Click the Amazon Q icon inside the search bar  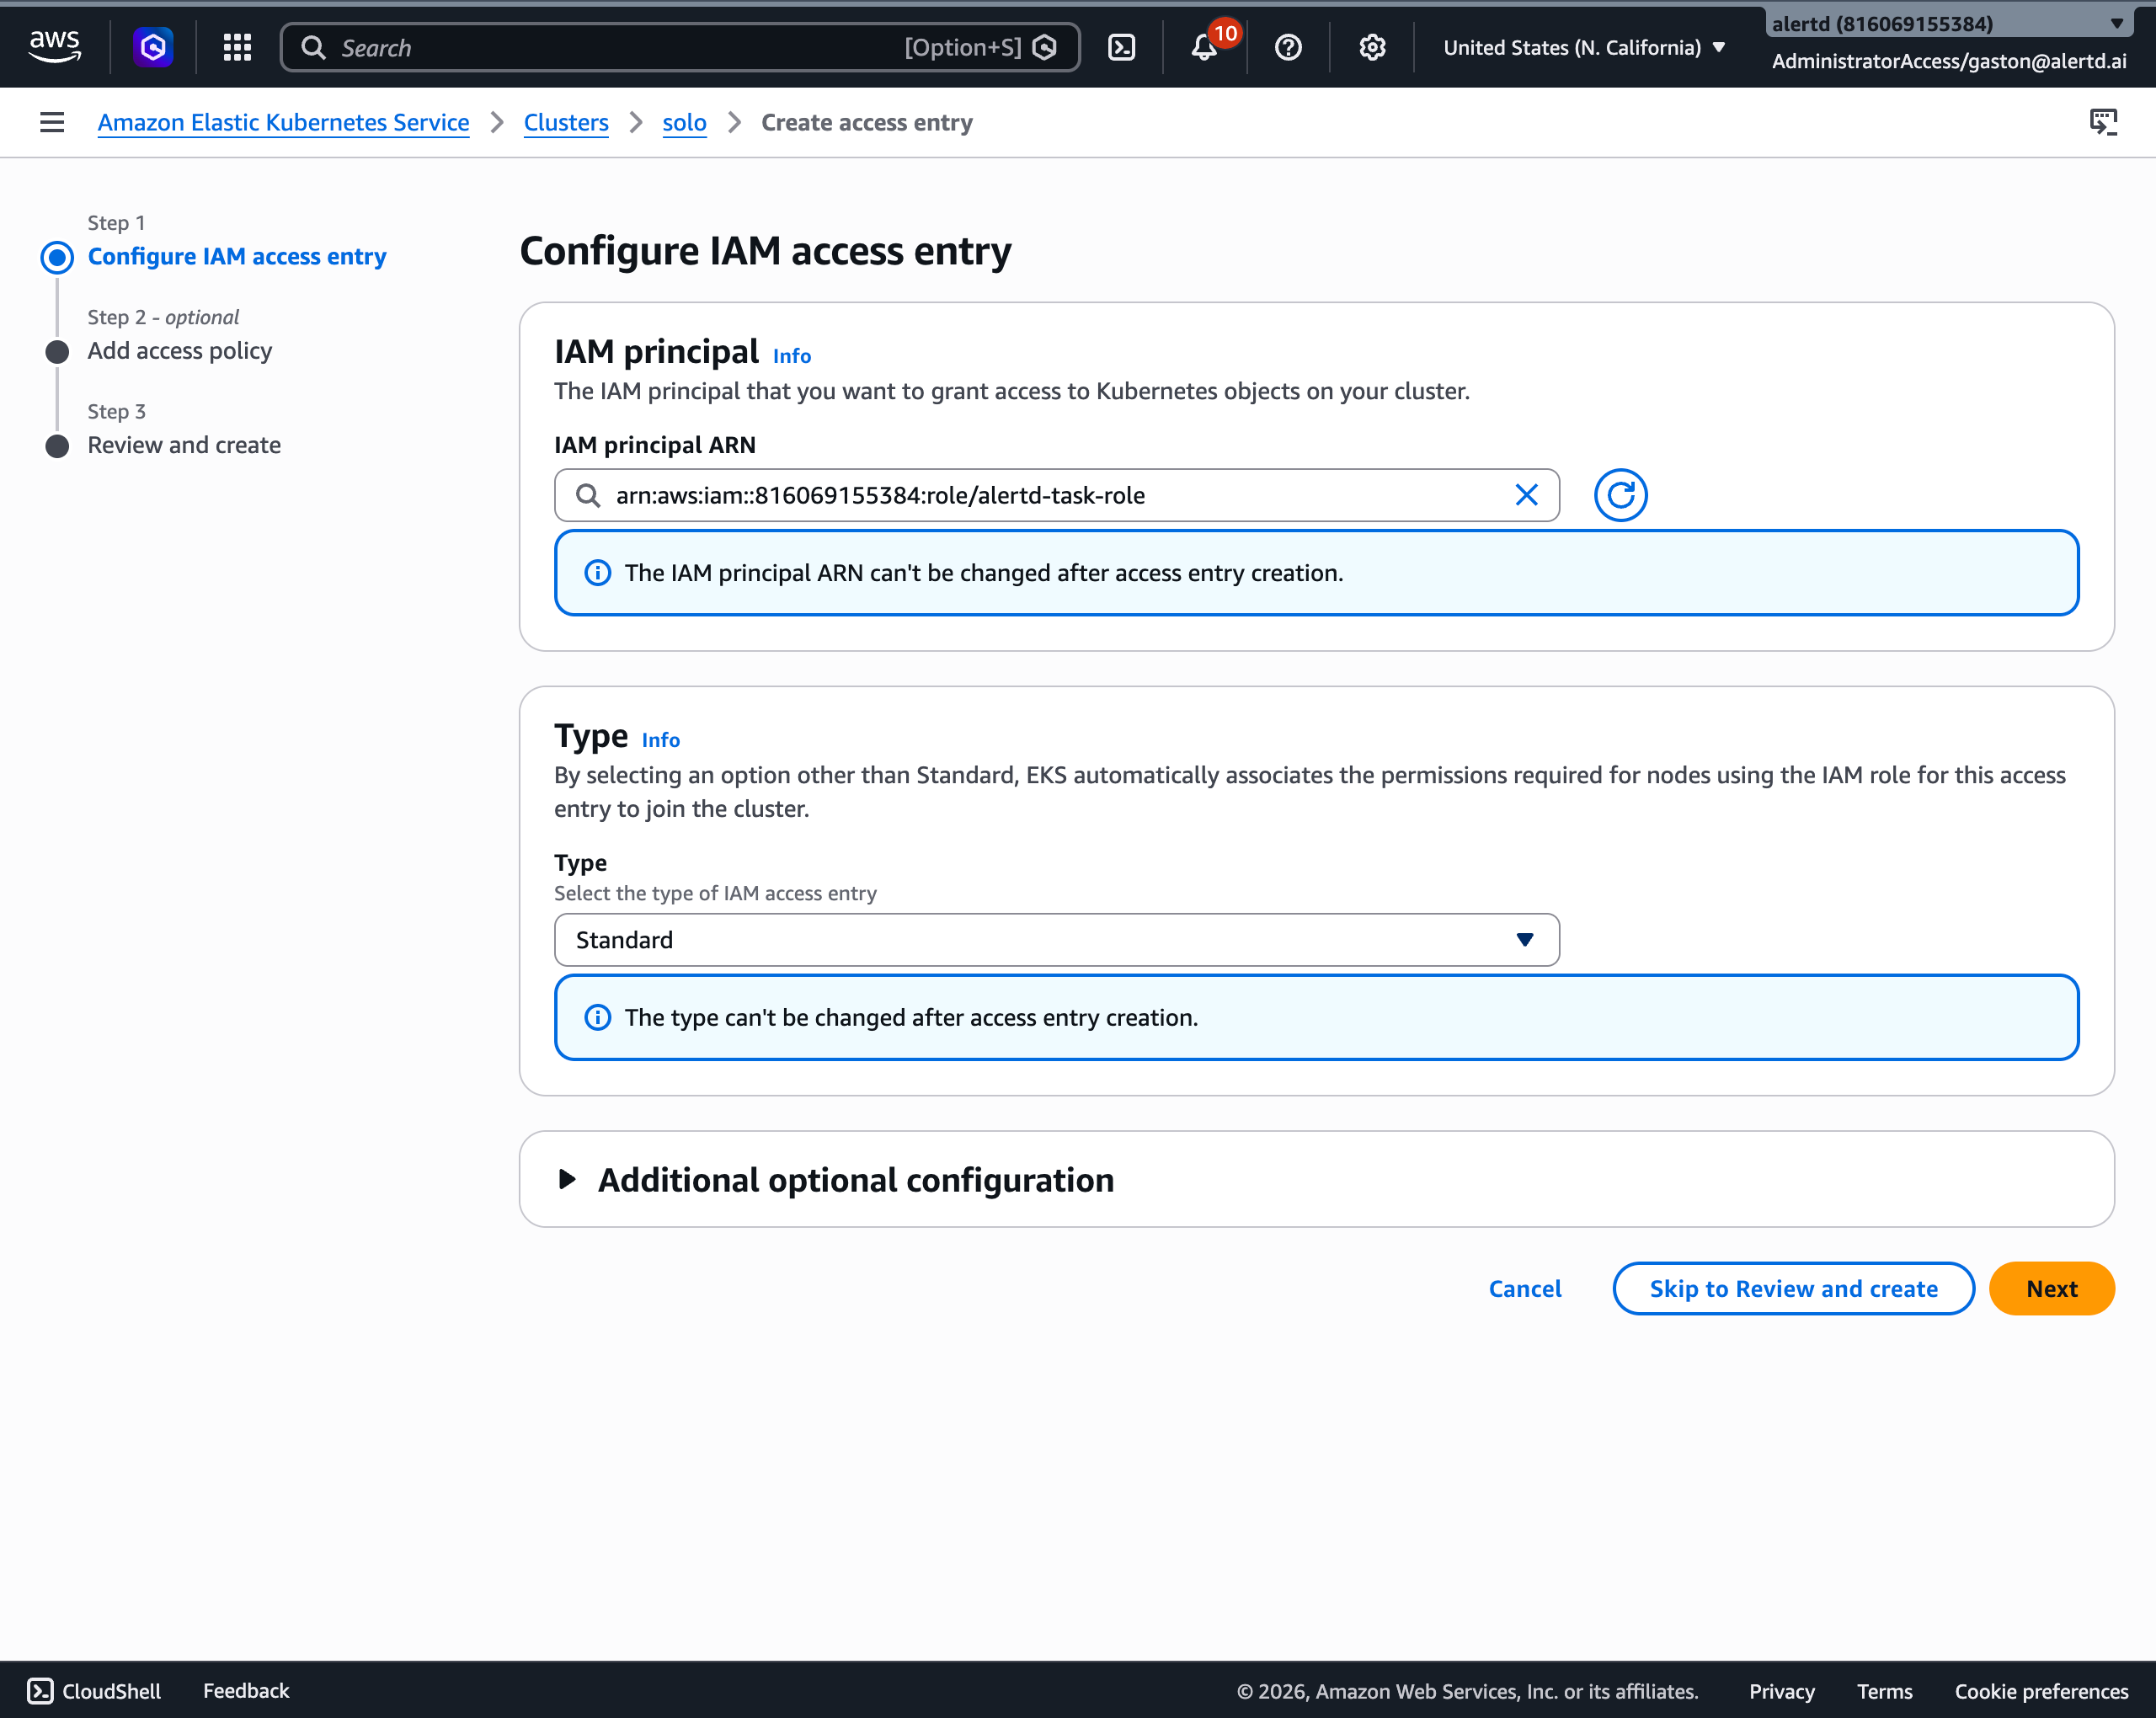pyautogui.click(x=1045, y=47)
